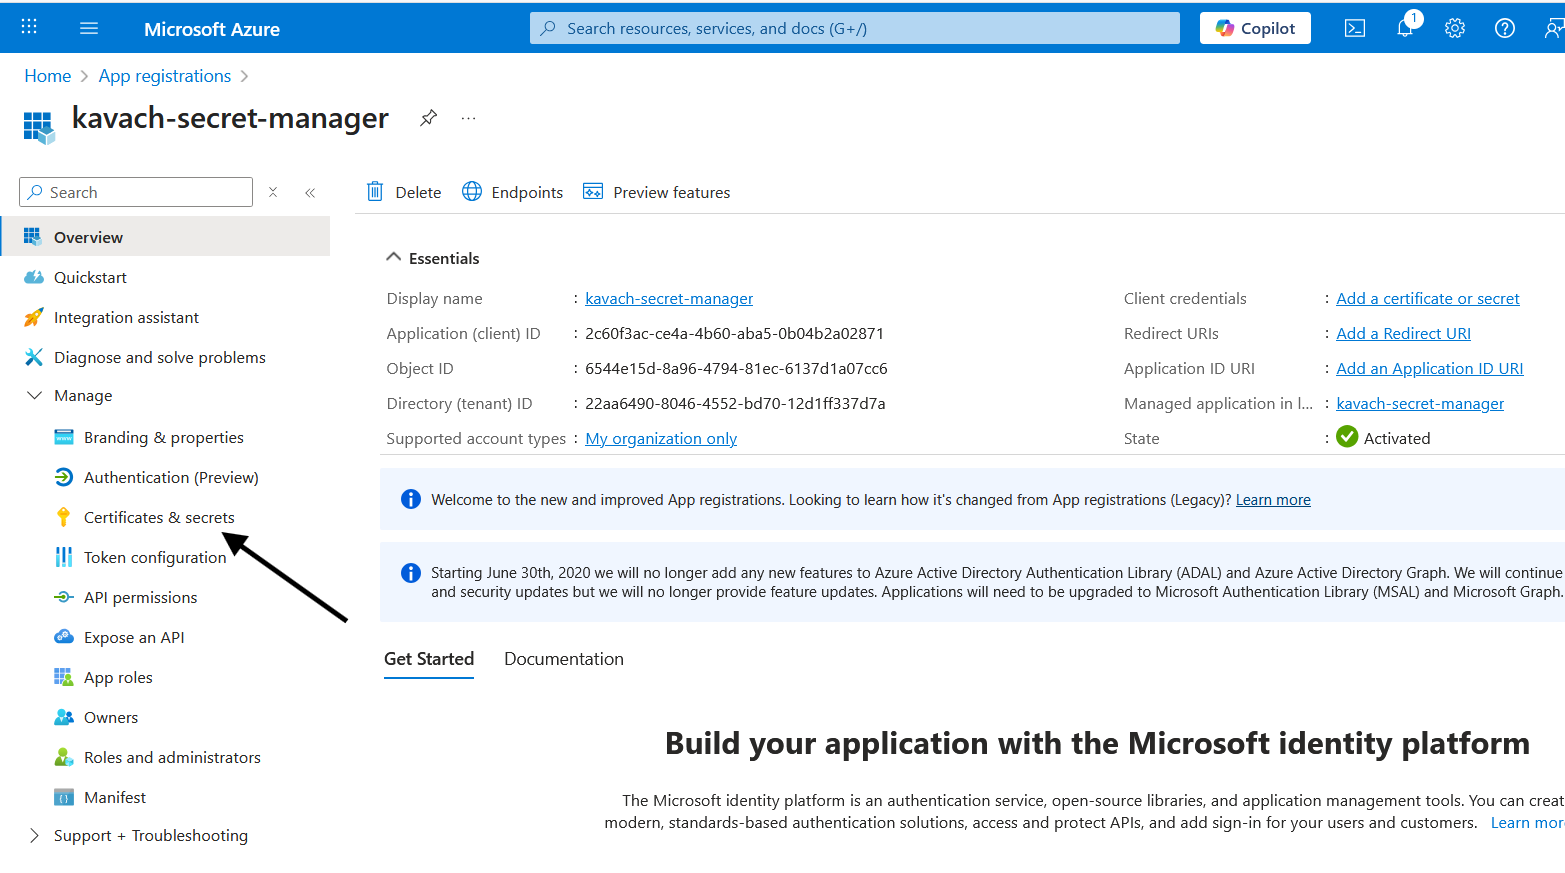
Task: Click the Authentication (Preview) icon
Action: (x=64, y=477)
